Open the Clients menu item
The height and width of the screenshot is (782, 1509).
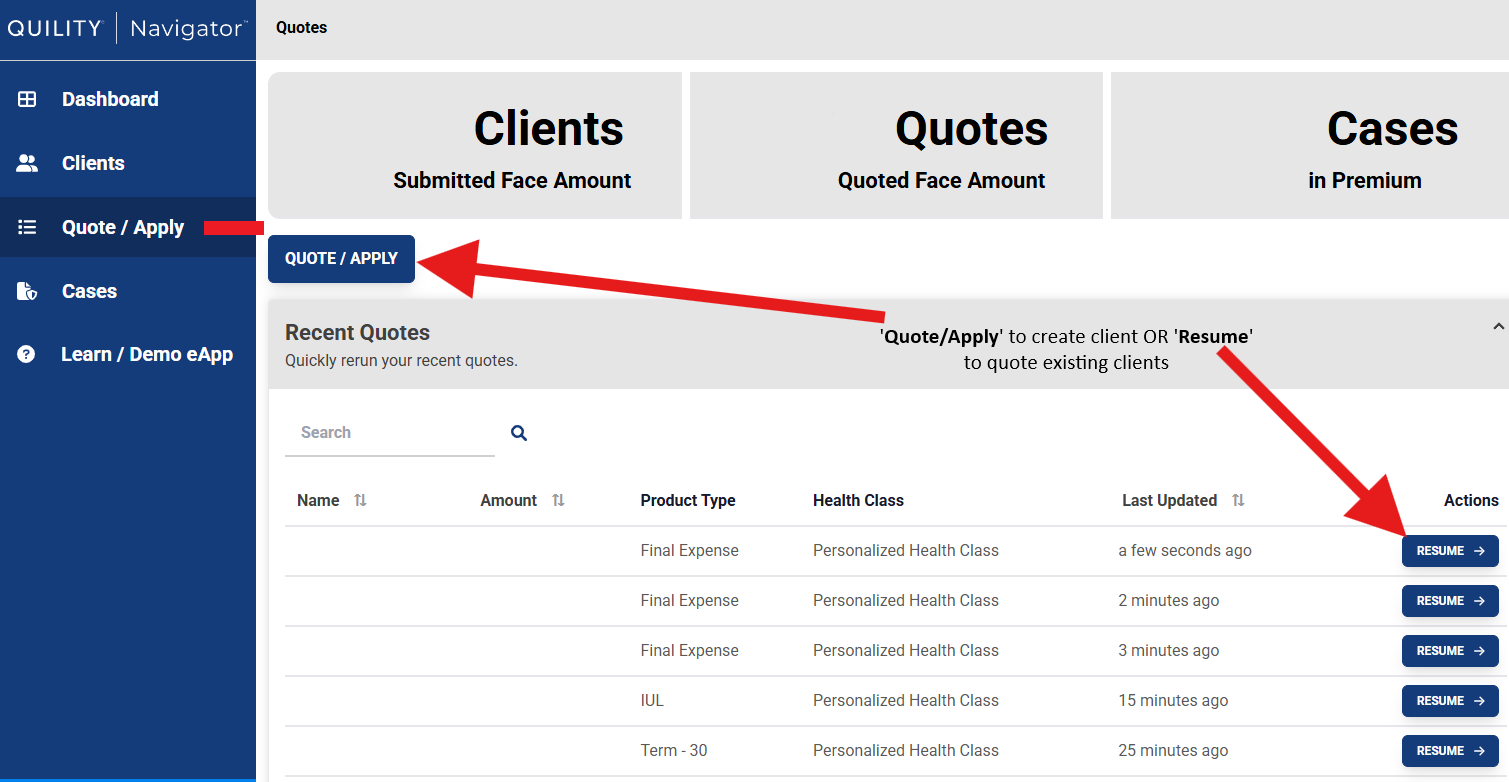point(93,163)
